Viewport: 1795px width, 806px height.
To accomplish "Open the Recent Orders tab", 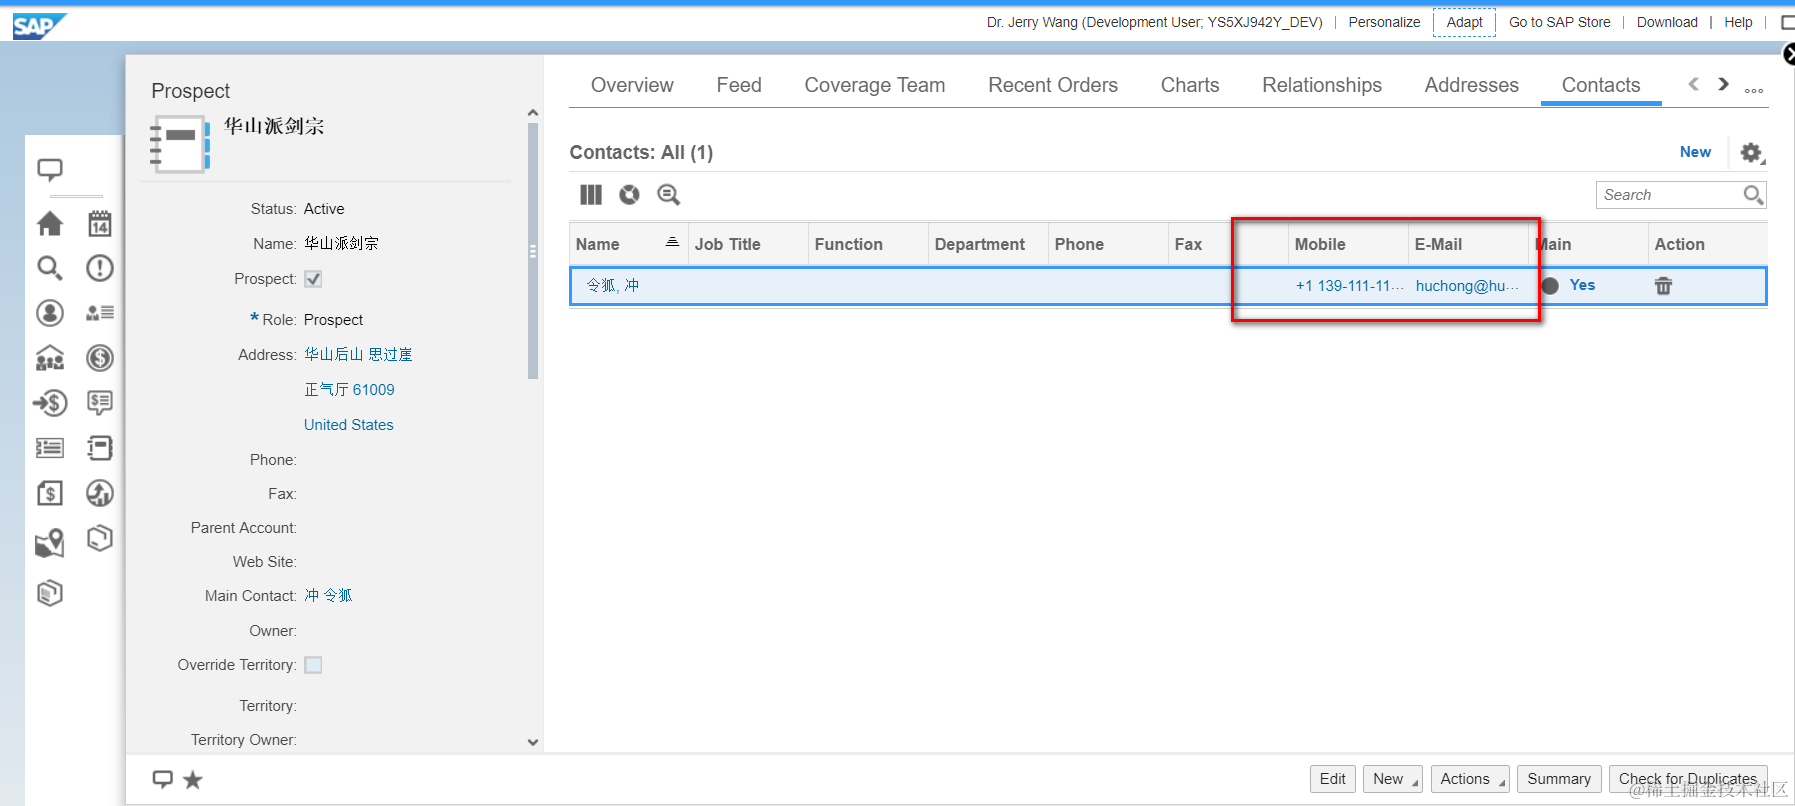I will 1053,85.
